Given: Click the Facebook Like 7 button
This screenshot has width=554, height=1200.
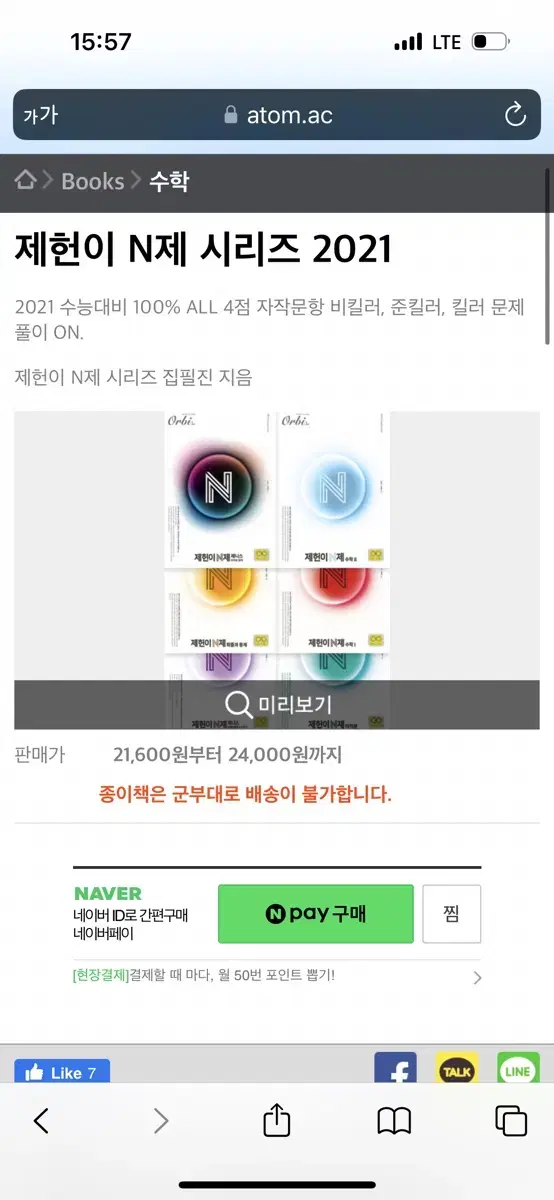Looking at the screenshot, I should 62,1072.
